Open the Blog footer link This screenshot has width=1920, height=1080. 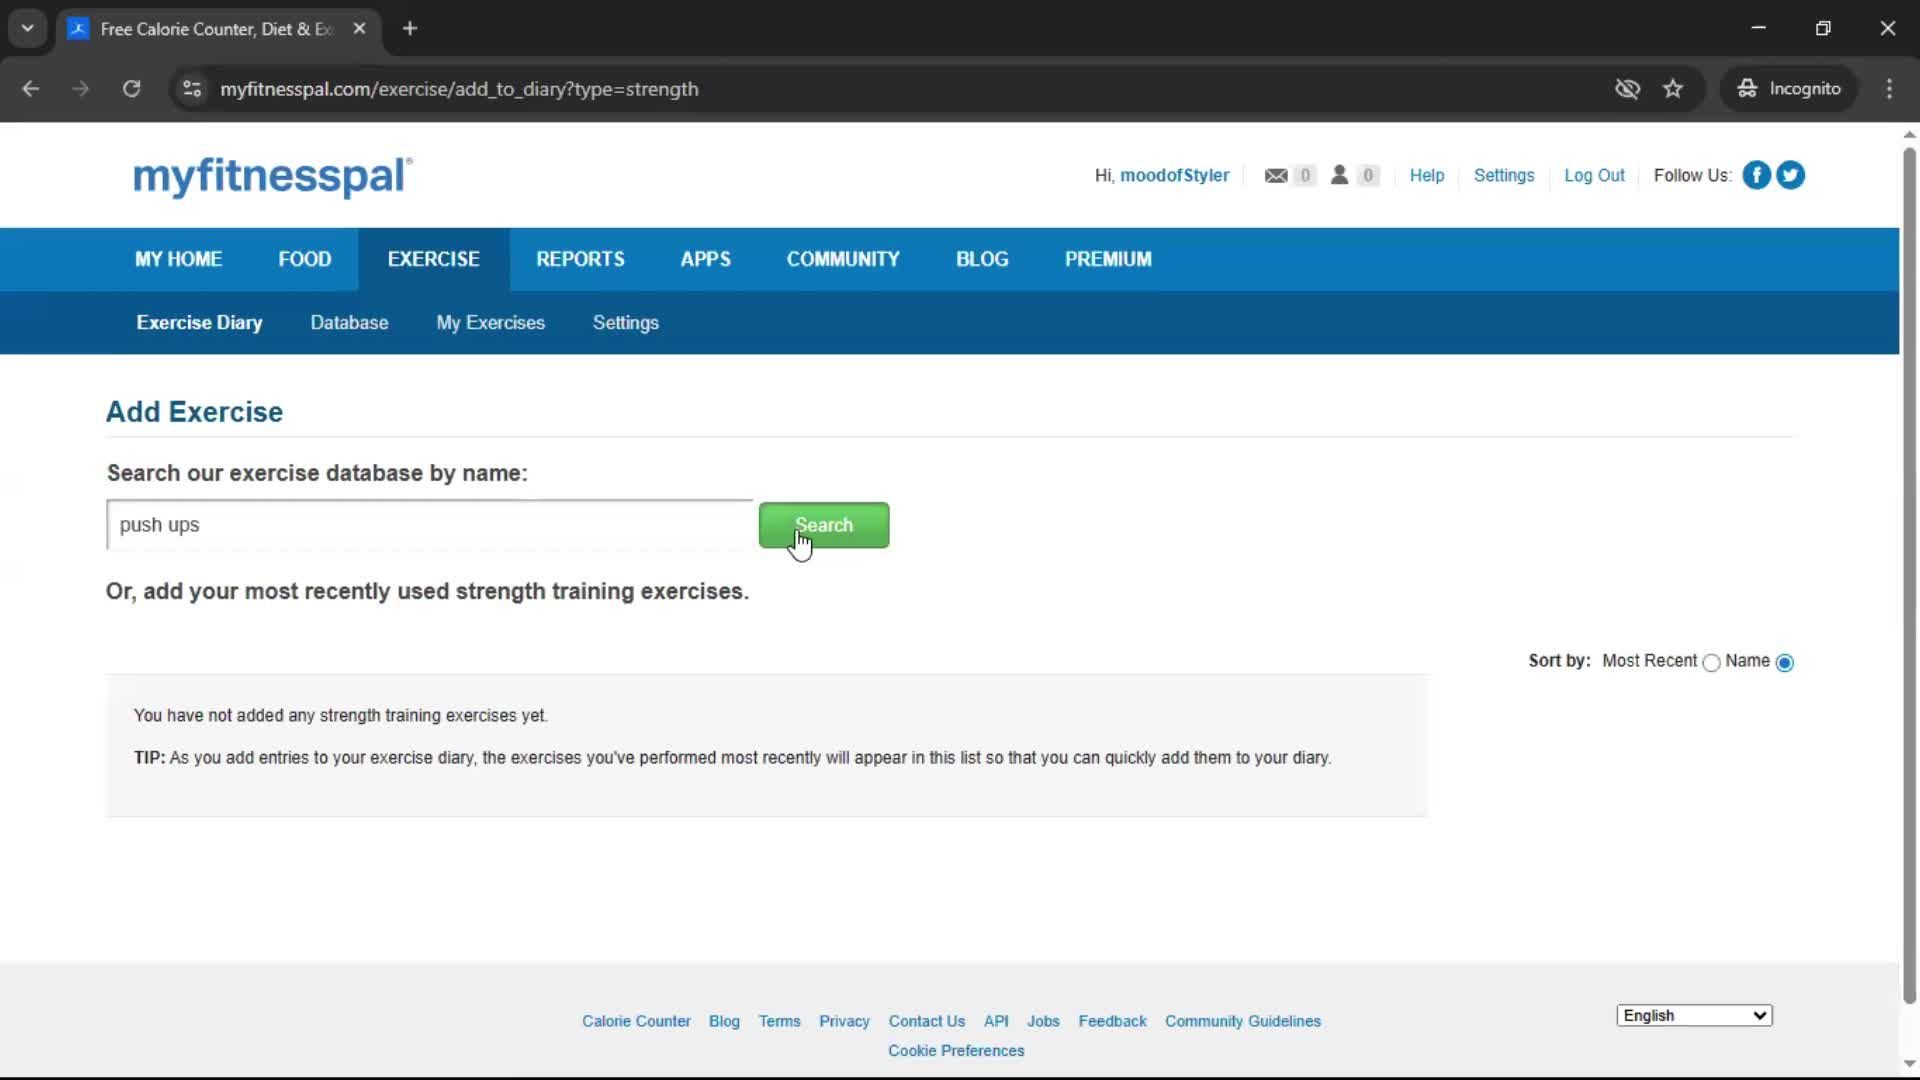[724, 1021]
